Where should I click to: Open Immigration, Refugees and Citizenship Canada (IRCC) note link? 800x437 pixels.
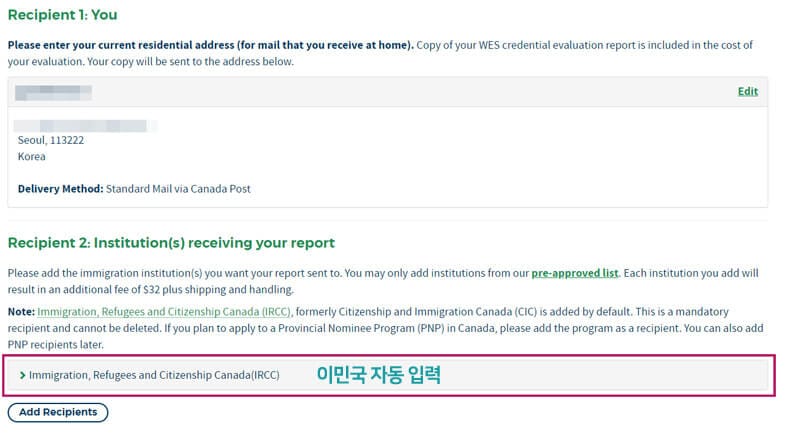(x=164, y=312)
